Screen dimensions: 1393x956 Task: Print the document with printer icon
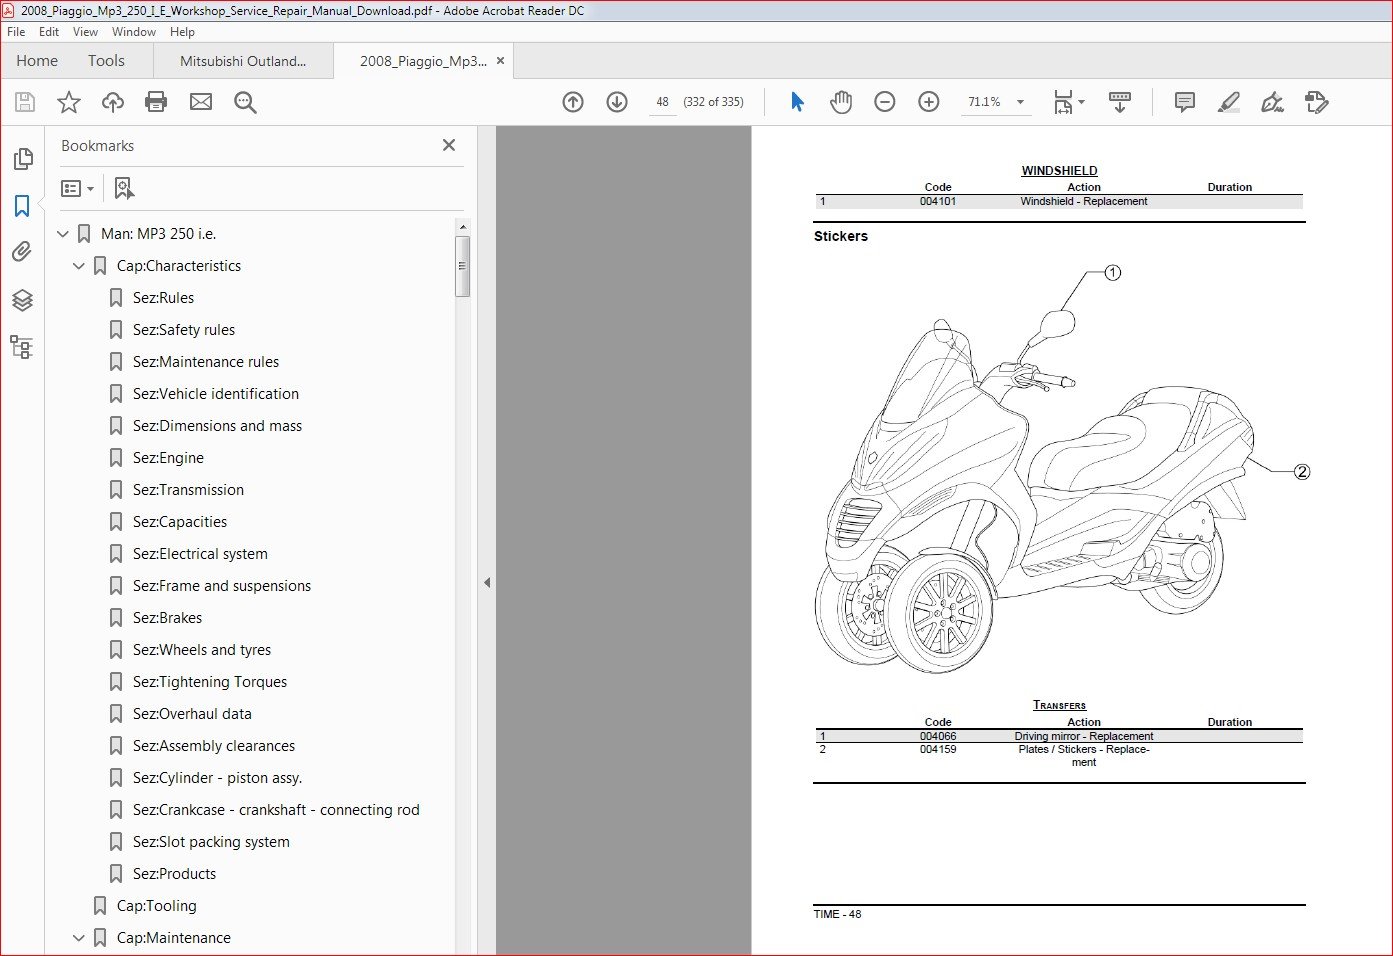(x=156, y=102)
